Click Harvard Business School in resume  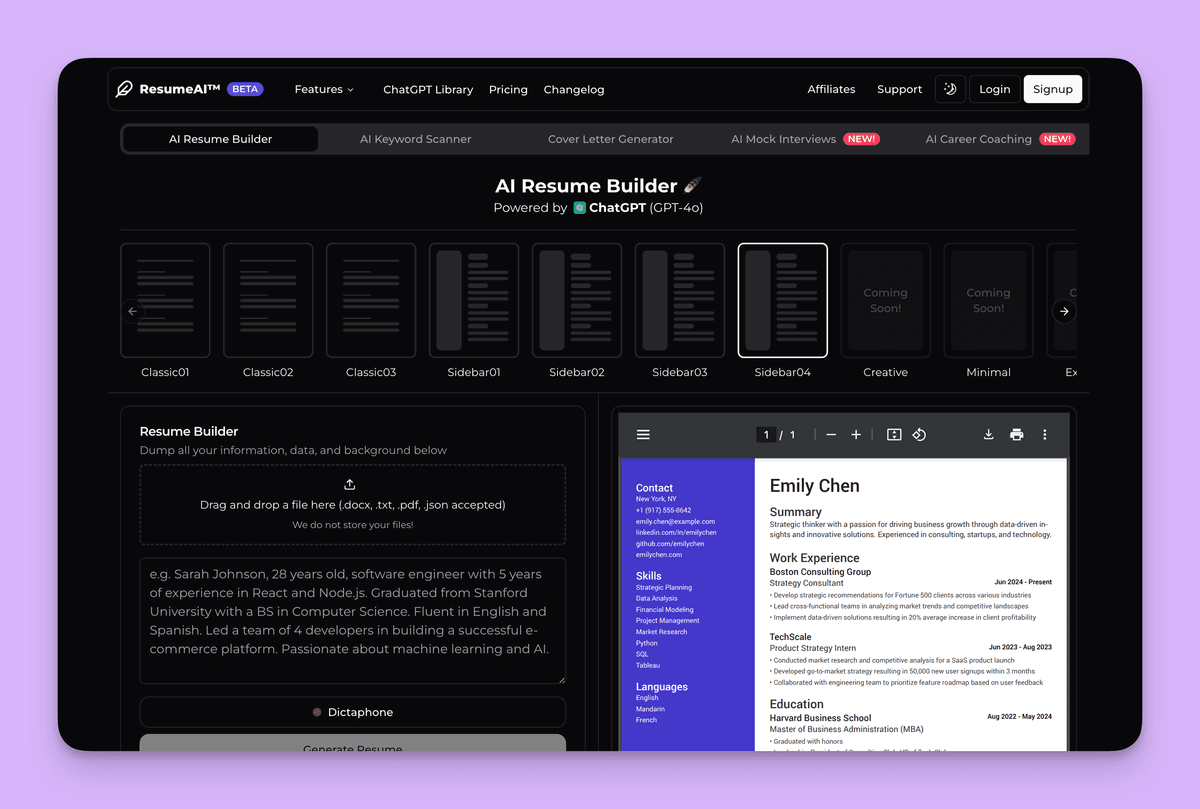(820, 717)
